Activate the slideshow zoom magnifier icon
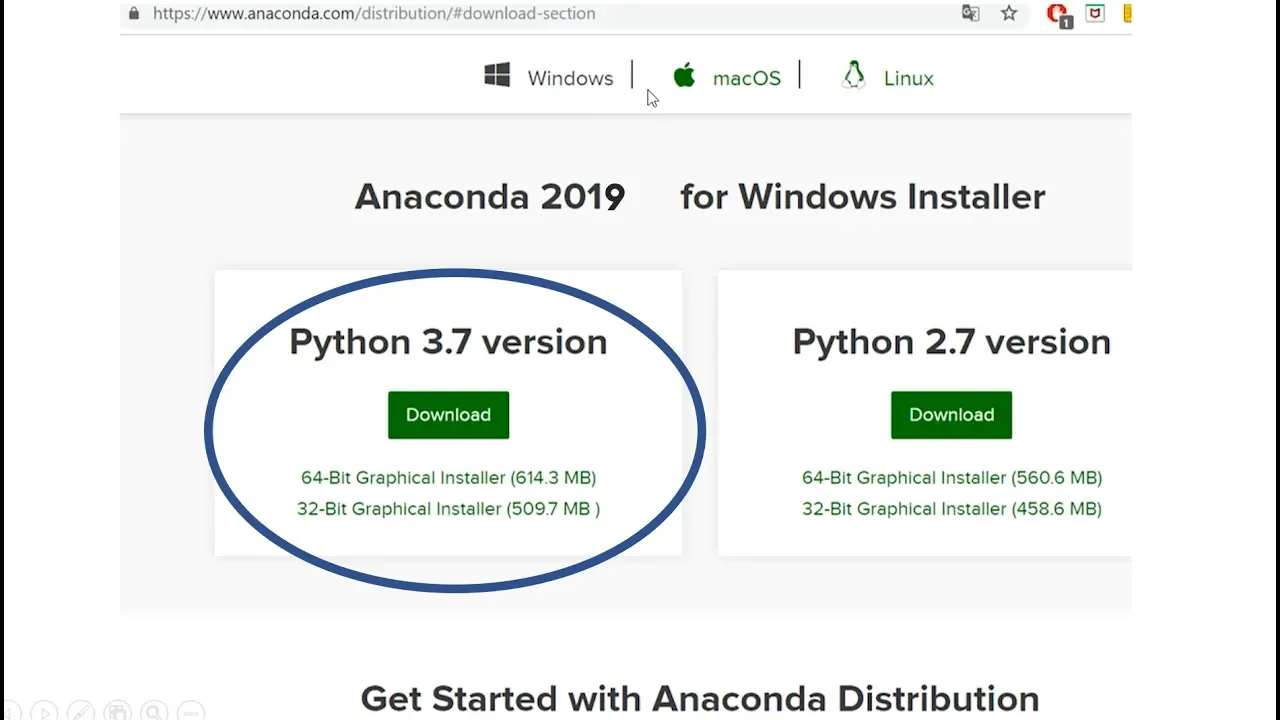The image size is (1280, 720). click(x=154, y=711)
